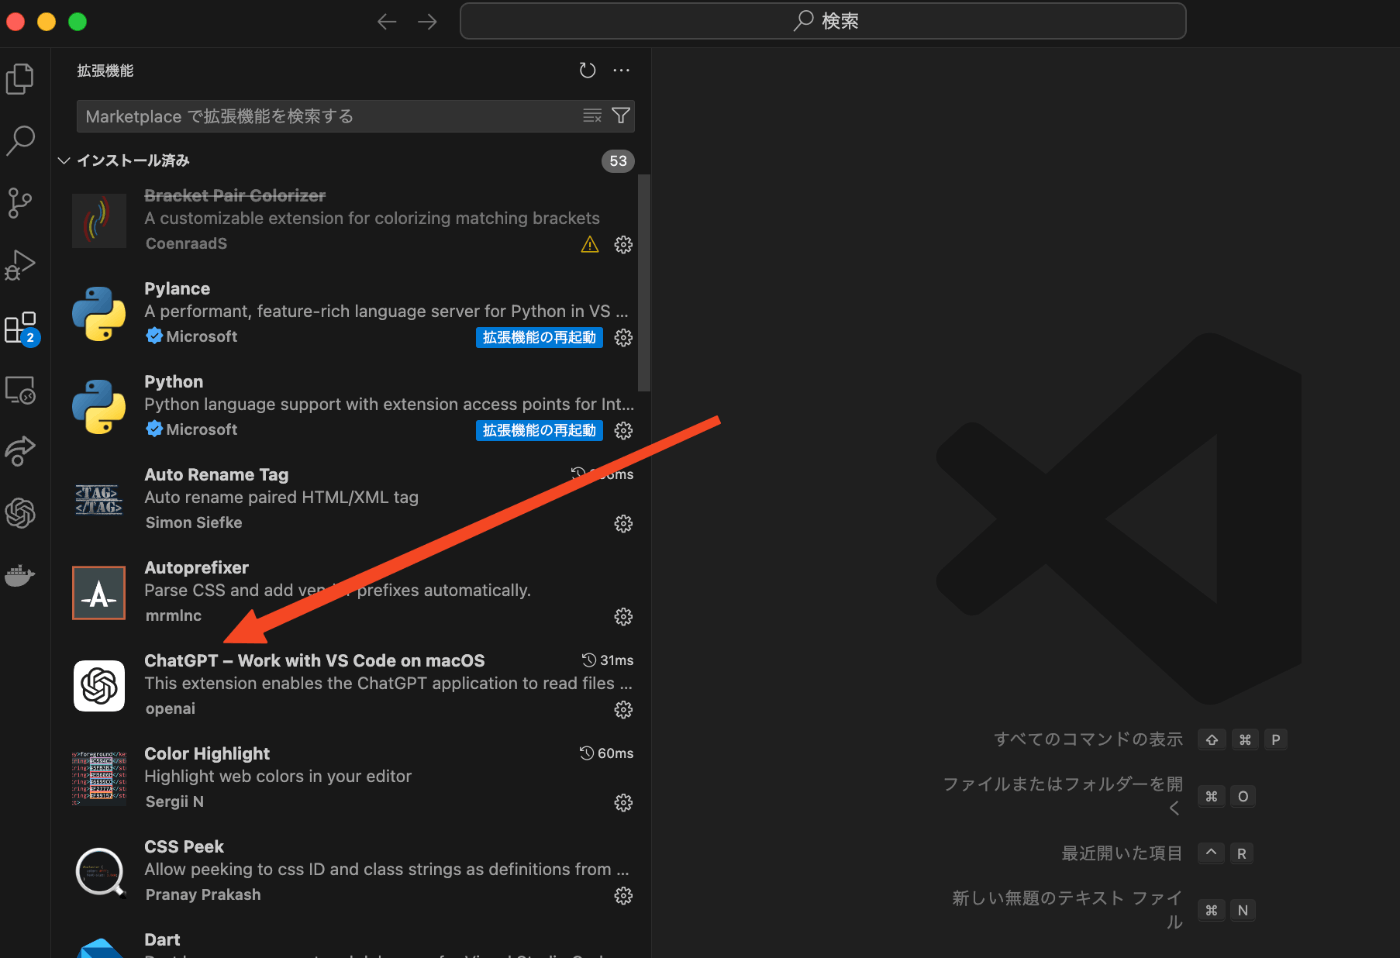Click the 31ms activation time on ChatGPT
Screen dimensions: 1400x958
point(608,660)
